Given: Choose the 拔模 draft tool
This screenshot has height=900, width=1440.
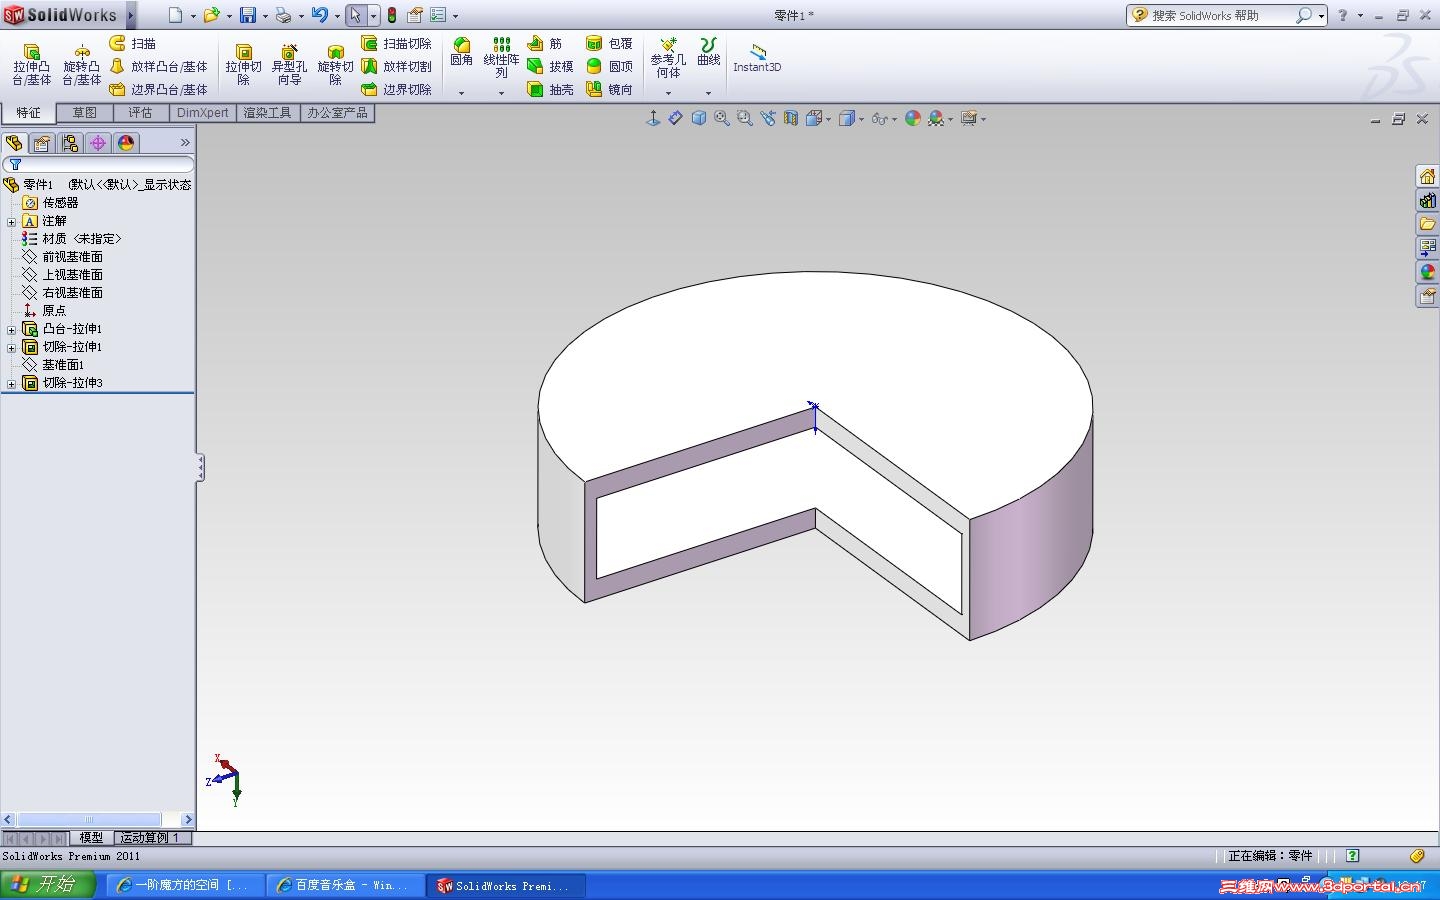Looking at the screenshot, I should click(550, 67).
